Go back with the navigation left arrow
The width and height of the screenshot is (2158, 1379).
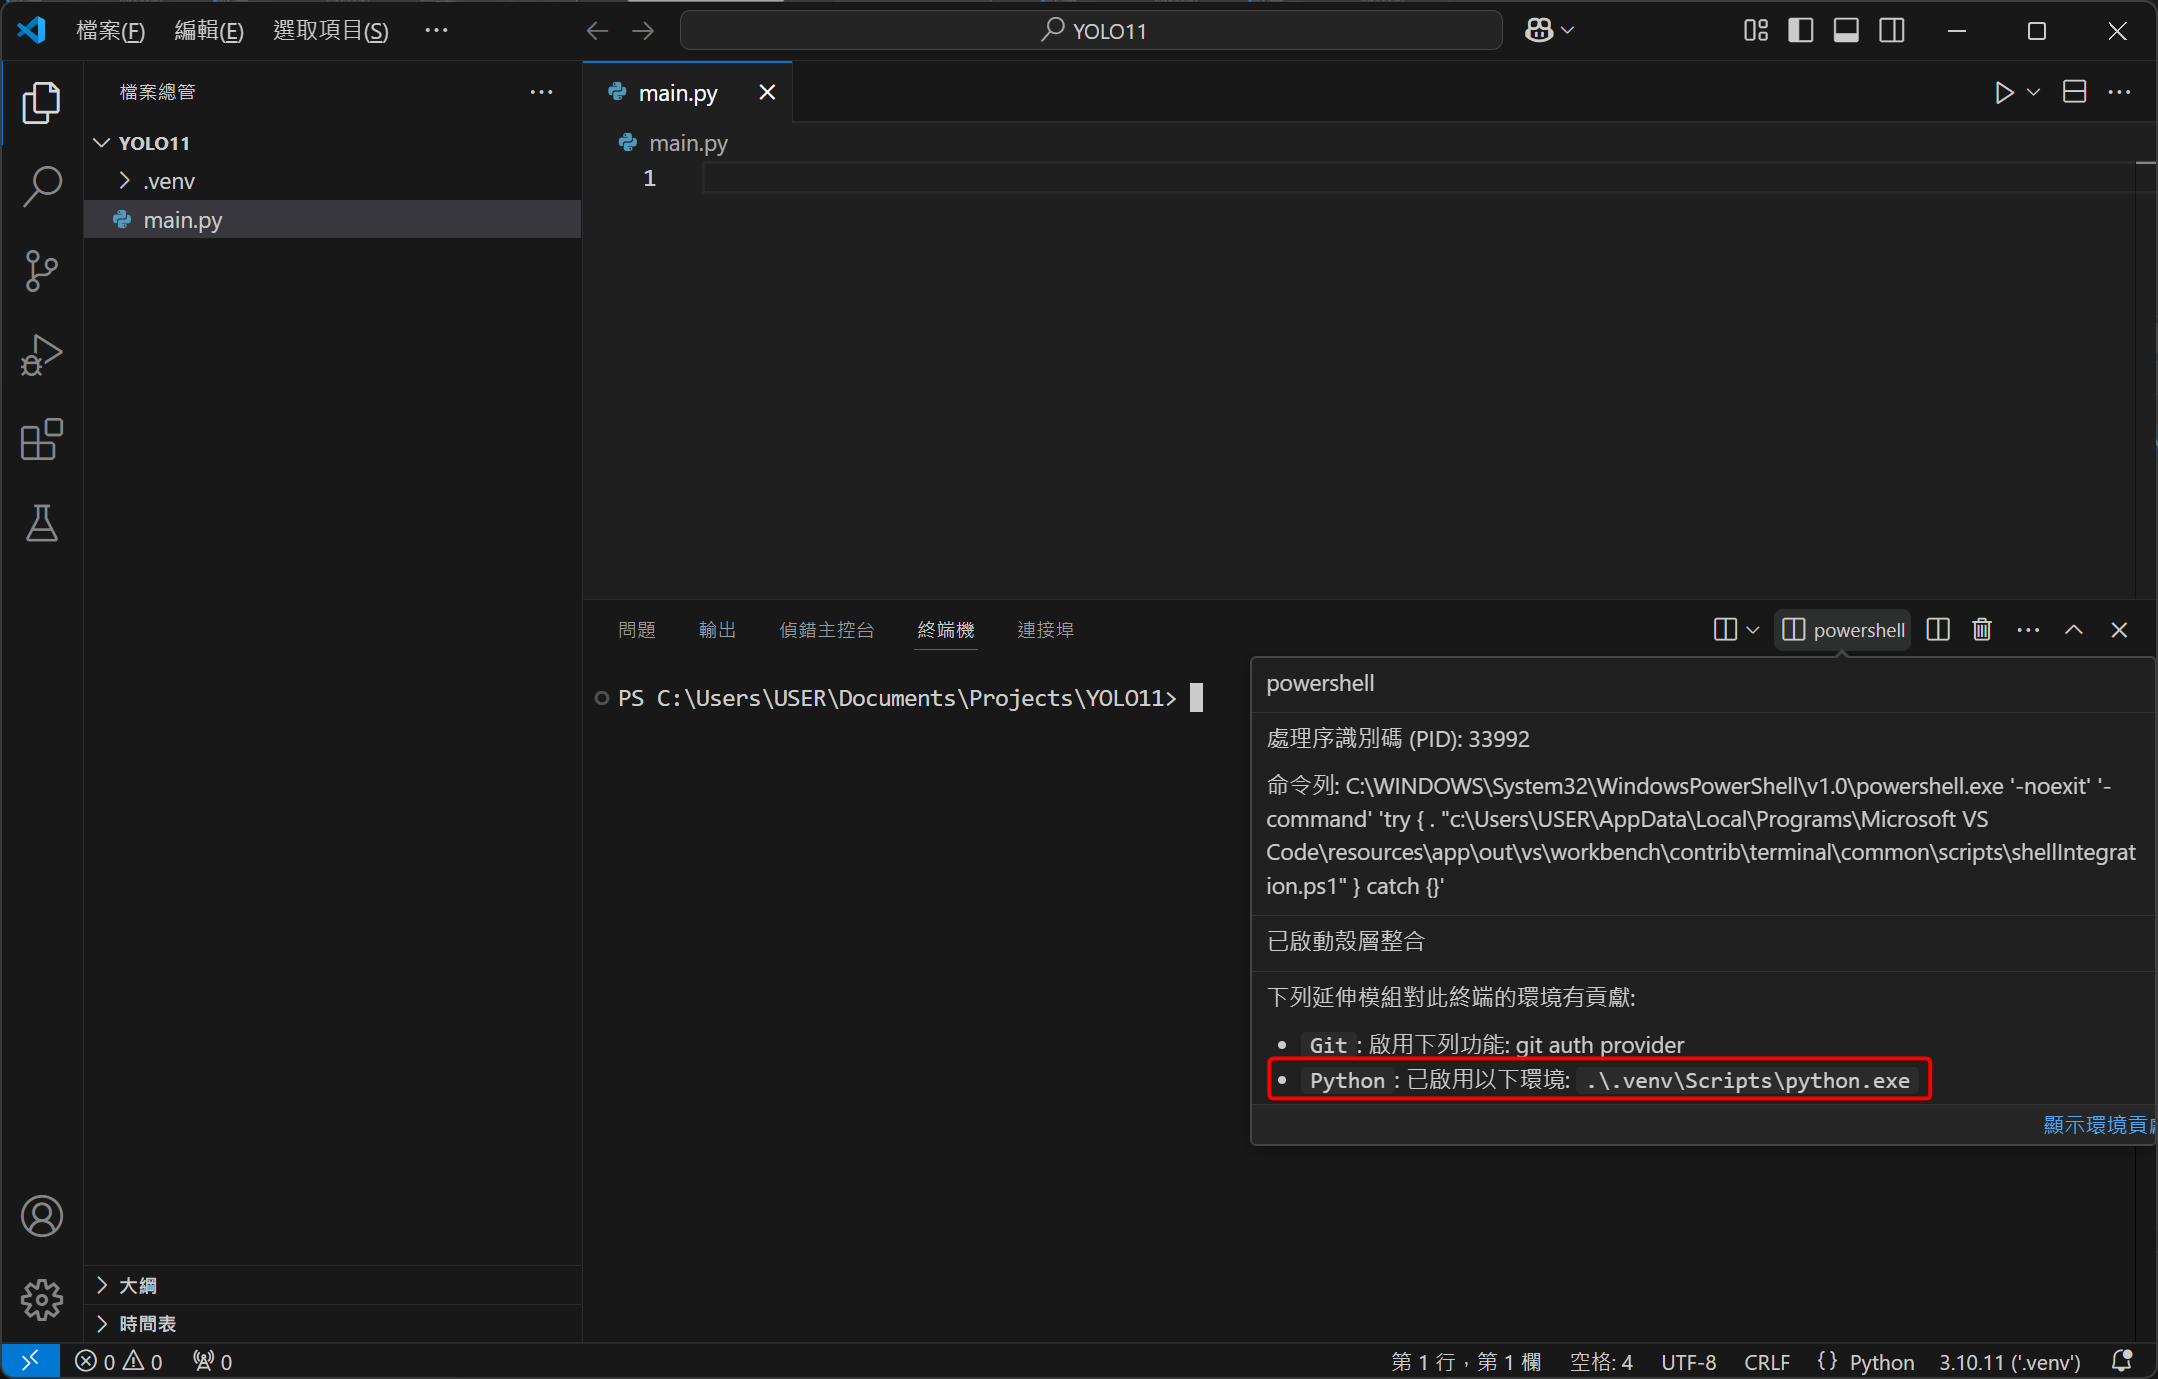point(597,31)
